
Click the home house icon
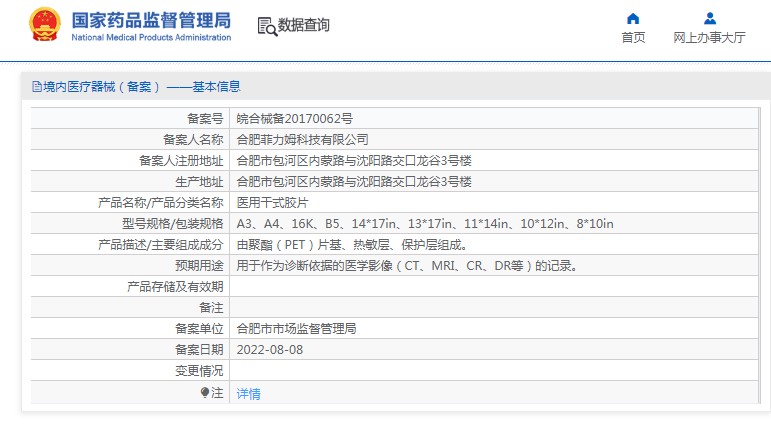pyautogui.click(x=633, y=19)
